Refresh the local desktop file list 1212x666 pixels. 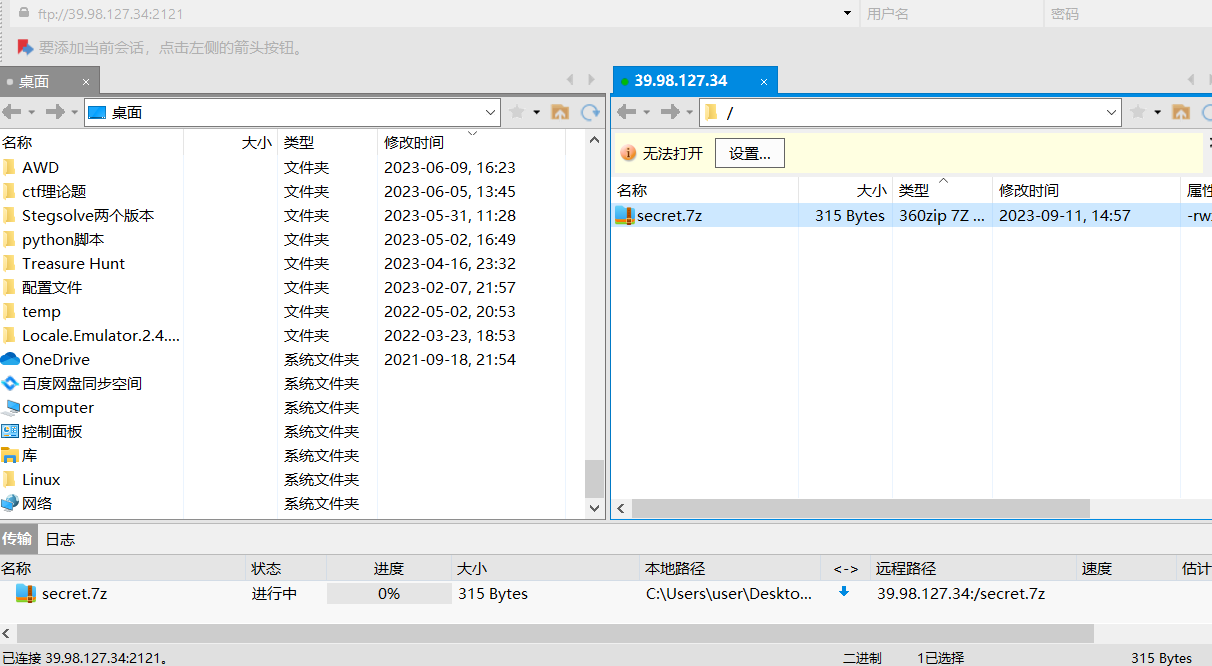pos(591,112)
